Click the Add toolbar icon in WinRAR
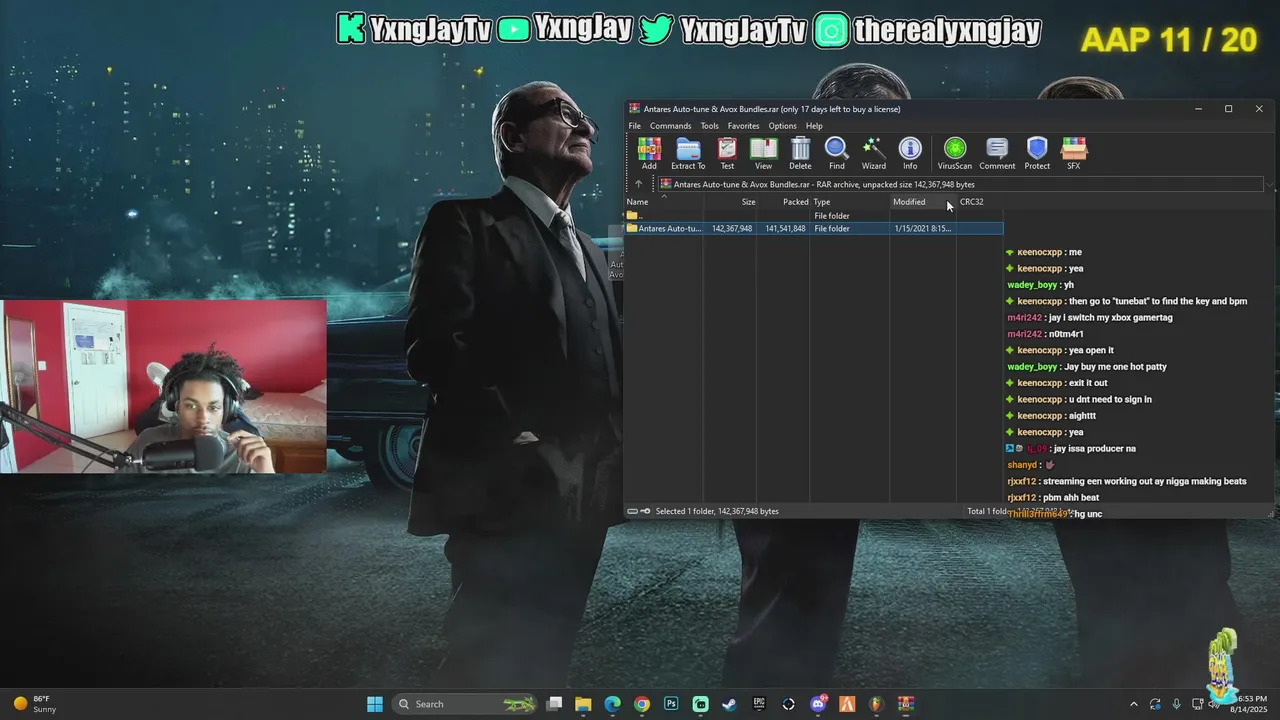Image resolution: width=1280 pixels, height=720 pixels. click(649, 153)
